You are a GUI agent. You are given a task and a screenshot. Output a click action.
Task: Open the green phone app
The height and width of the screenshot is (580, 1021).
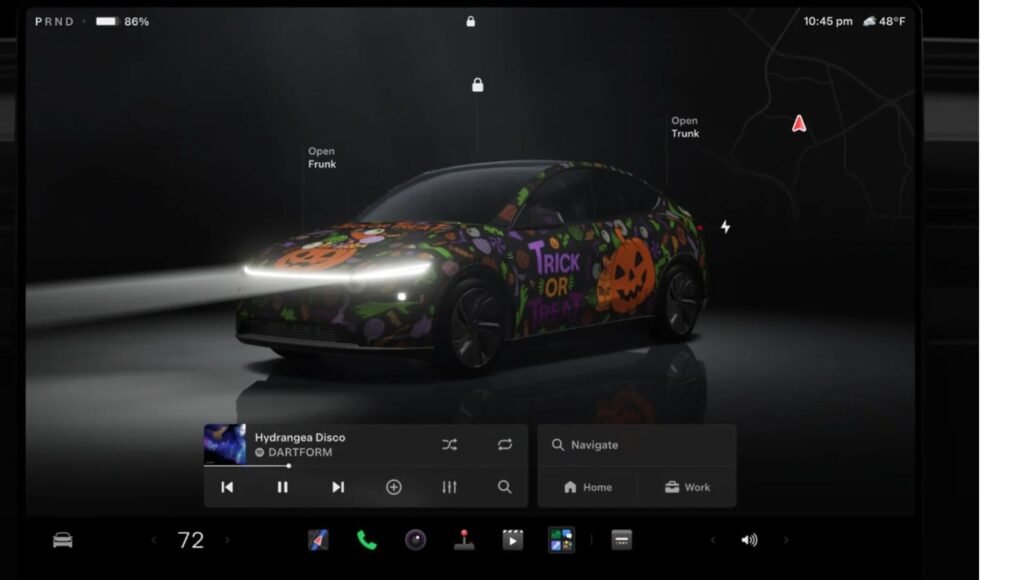367,540
